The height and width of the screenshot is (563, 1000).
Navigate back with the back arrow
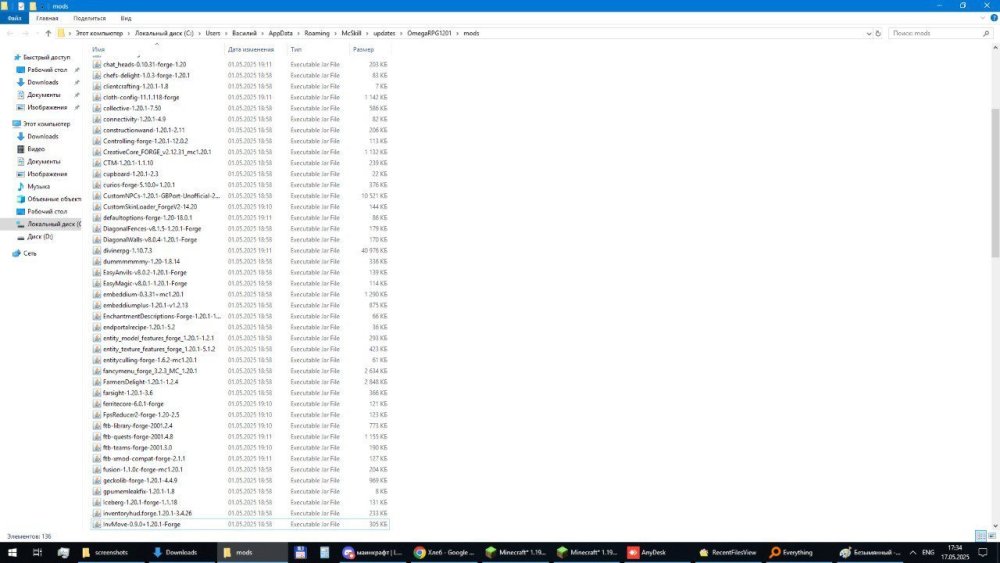[10, 33]
